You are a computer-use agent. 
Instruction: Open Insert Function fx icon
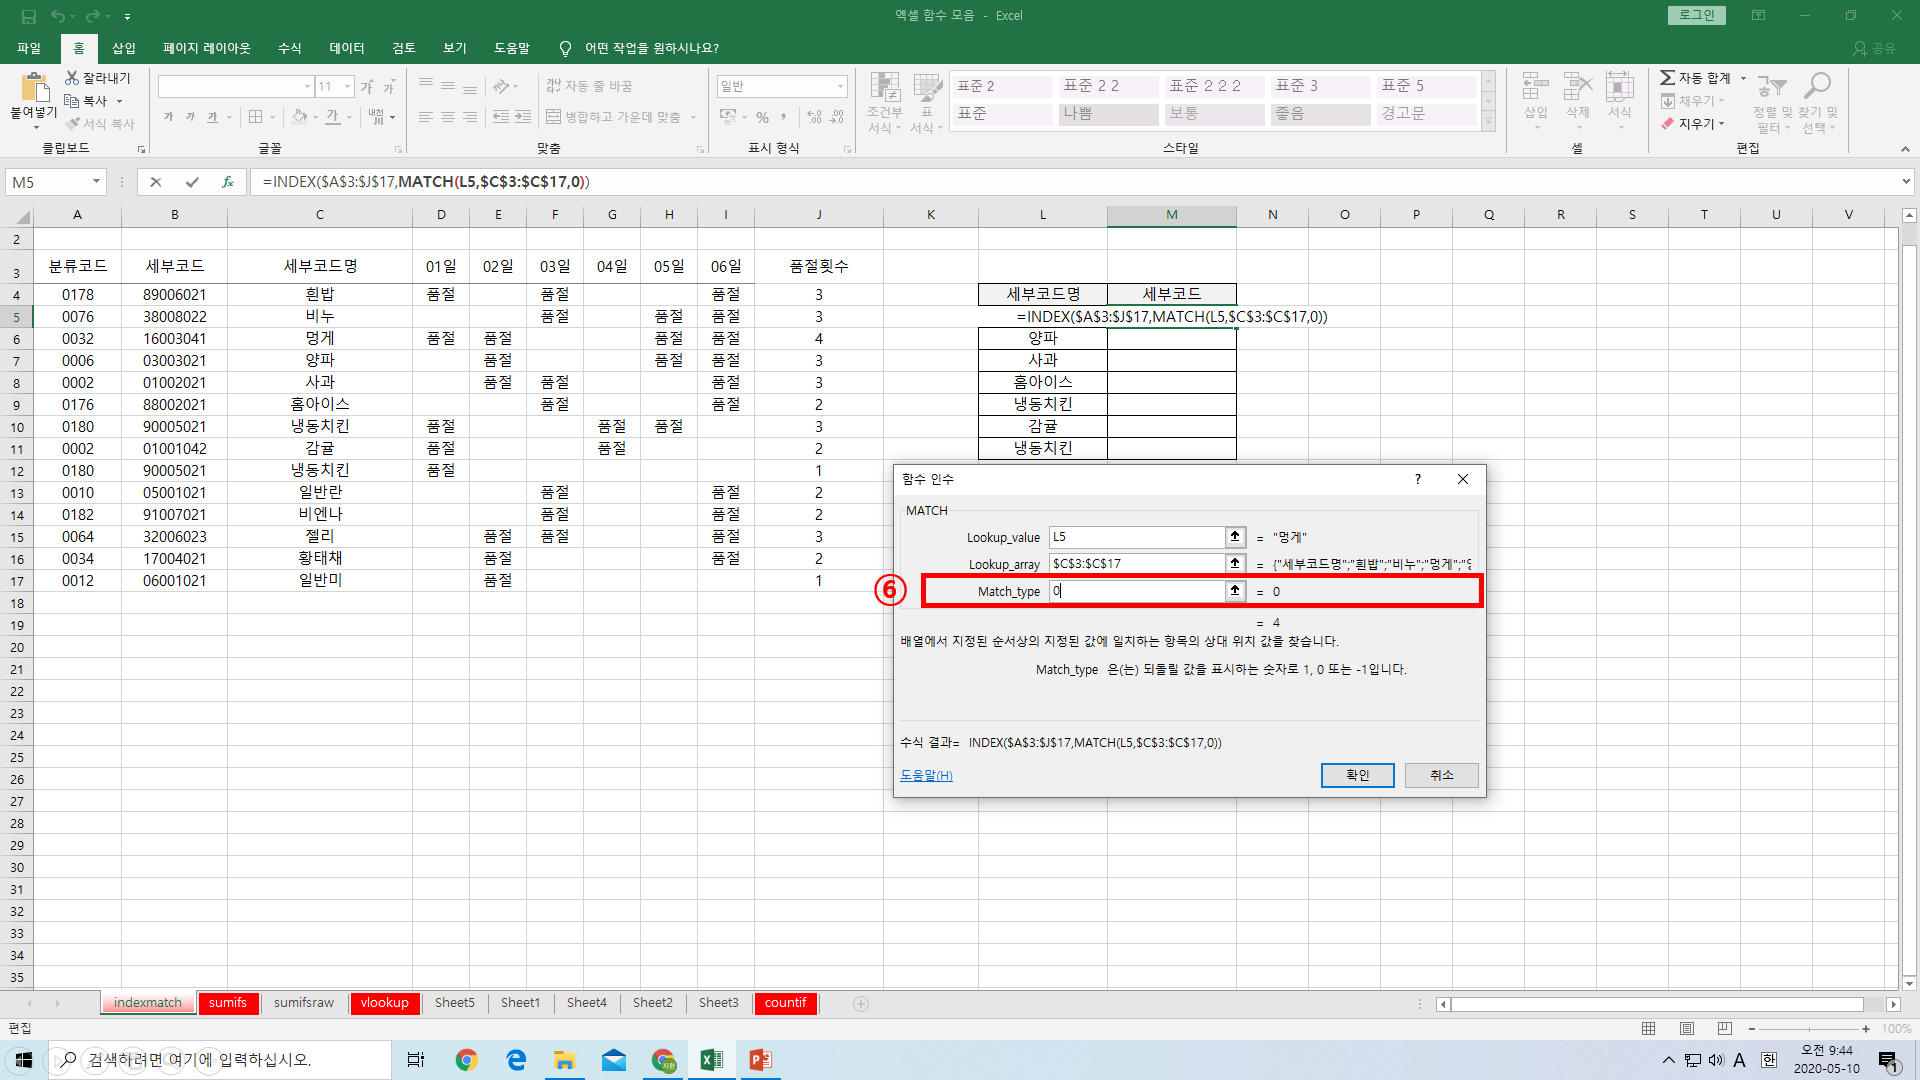click(228, 182)
